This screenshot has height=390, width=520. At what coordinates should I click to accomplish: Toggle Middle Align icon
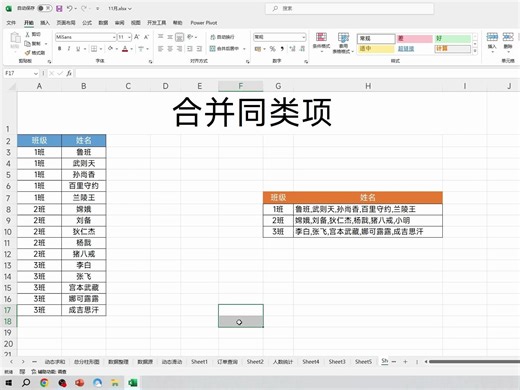[x=170, y=37]
